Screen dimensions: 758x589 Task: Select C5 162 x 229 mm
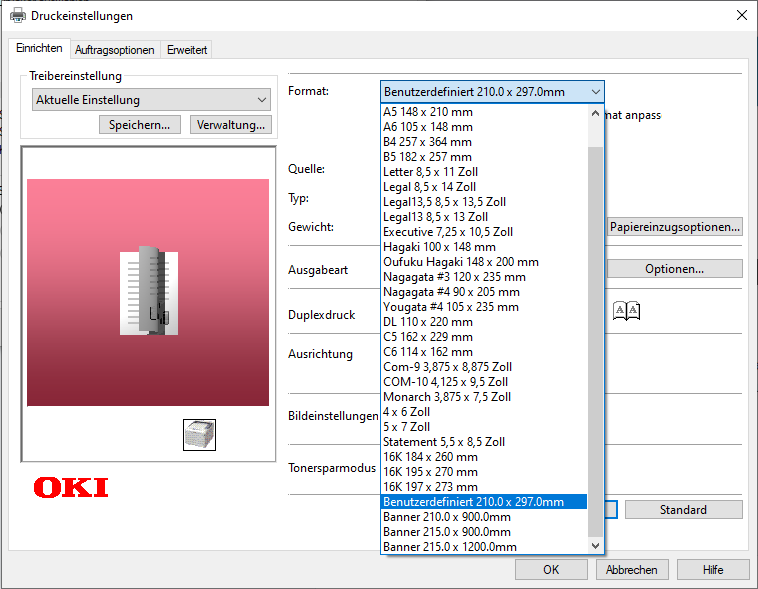(484, 337)
